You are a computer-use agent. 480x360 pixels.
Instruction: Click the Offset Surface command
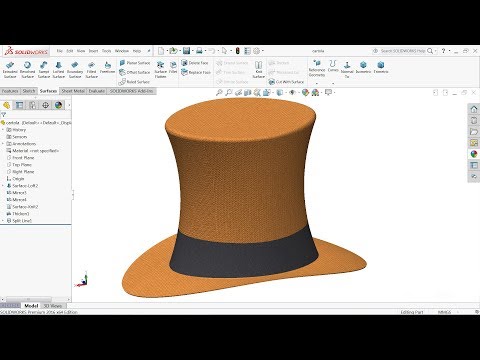[135, 72]
